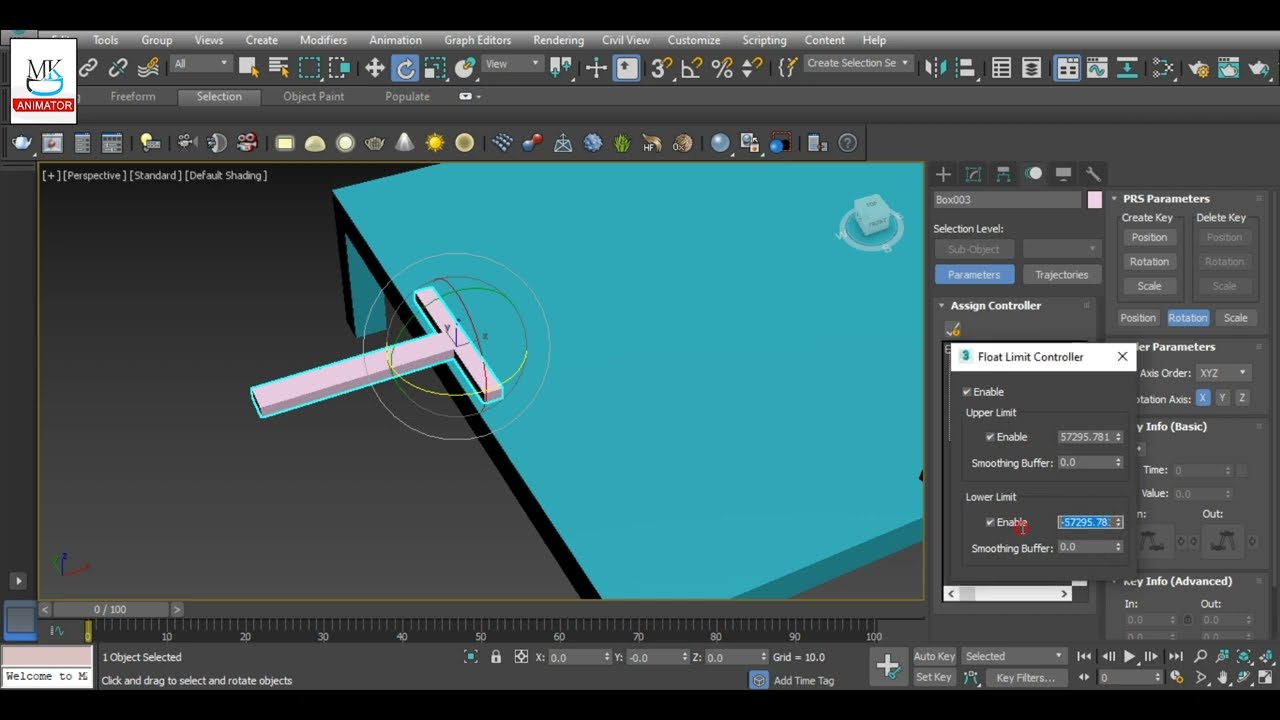The height and width of the screenshot is (720, 1280).
Task: Click the Selection Lock padlock icon
Action: [x=496, y=657]
